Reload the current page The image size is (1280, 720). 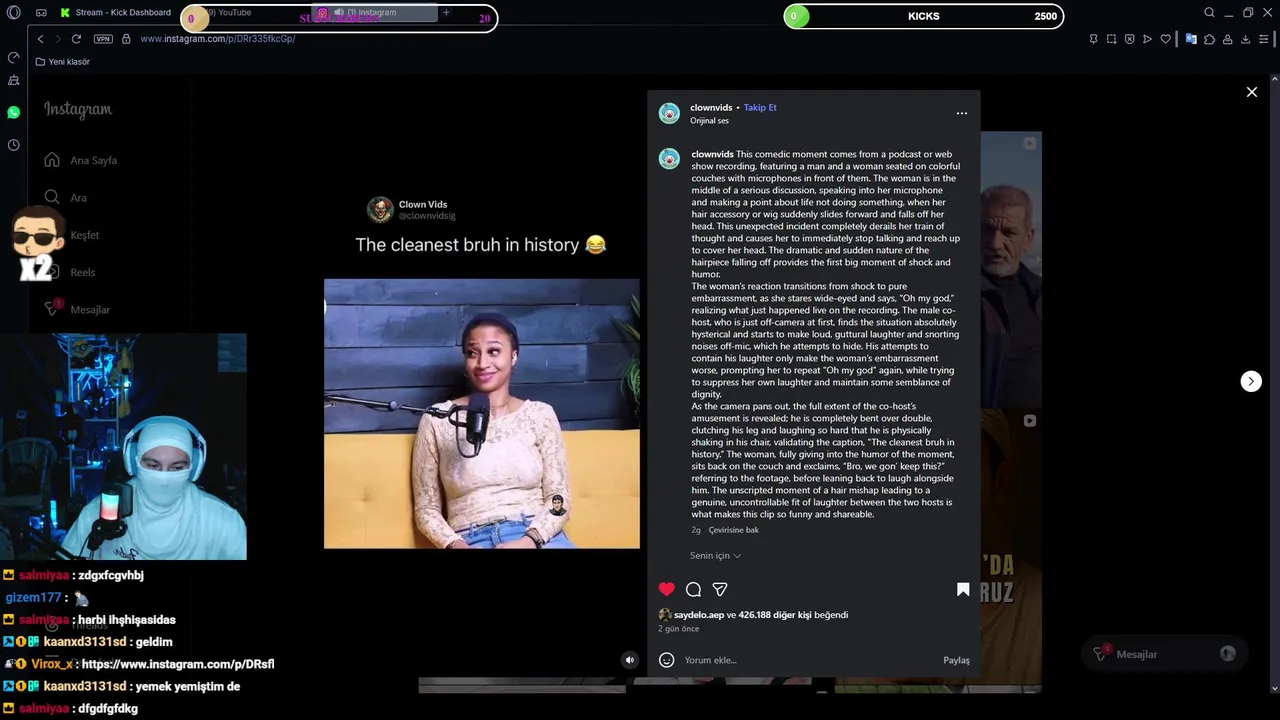click(76, 39)
